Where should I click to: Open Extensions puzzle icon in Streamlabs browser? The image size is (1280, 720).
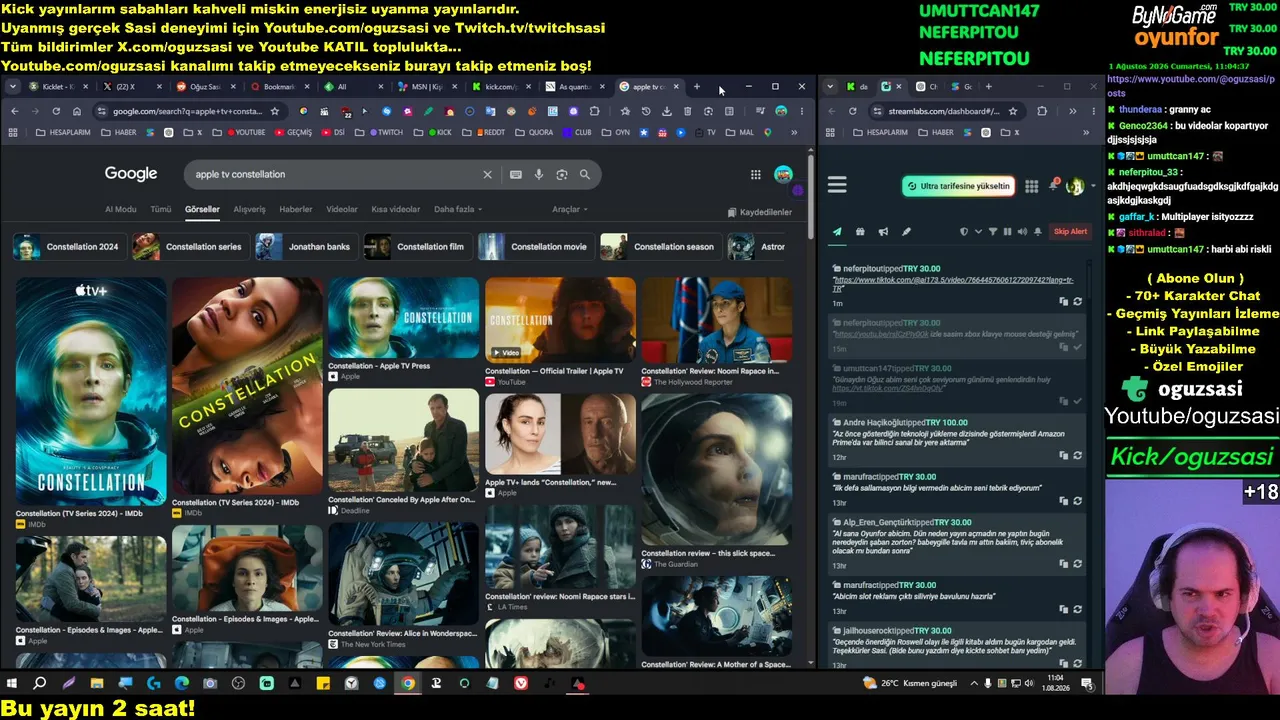point(1042,111)
